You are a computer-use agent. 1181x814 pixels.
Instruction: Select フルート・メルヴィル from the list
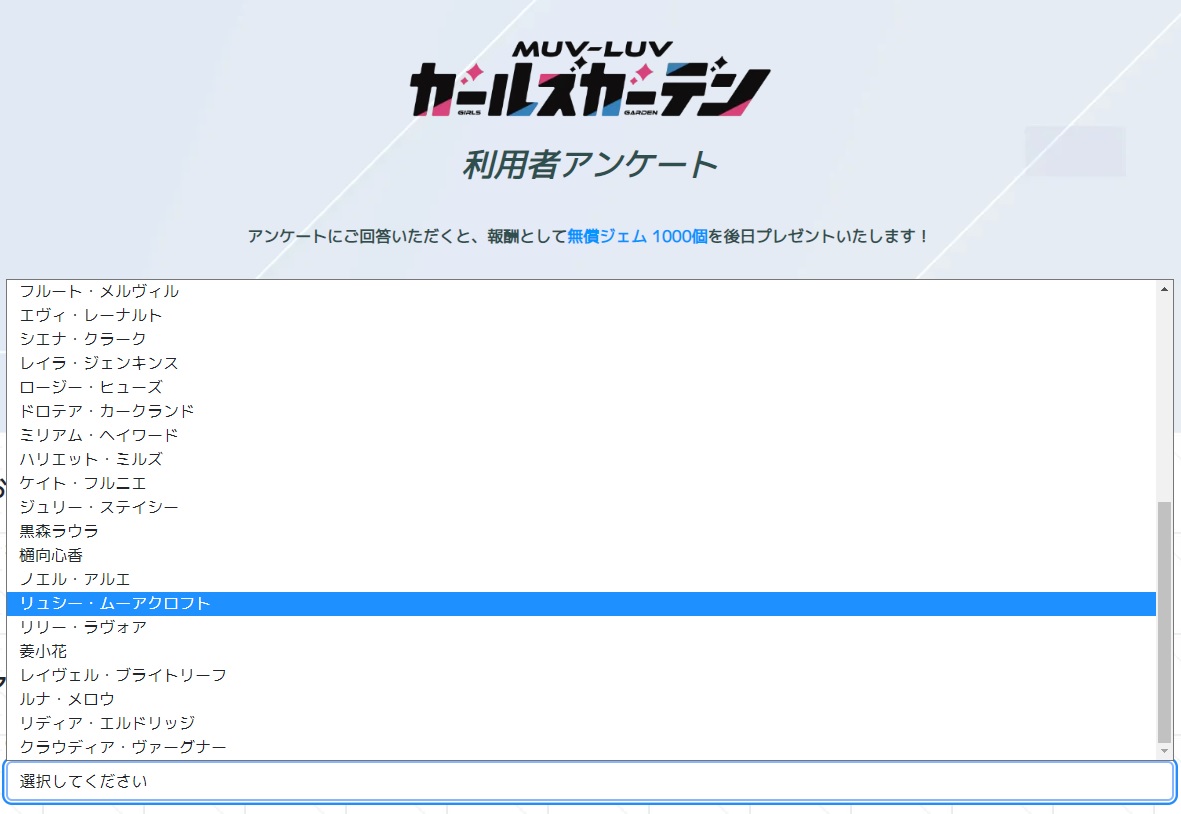click(100, 291)
